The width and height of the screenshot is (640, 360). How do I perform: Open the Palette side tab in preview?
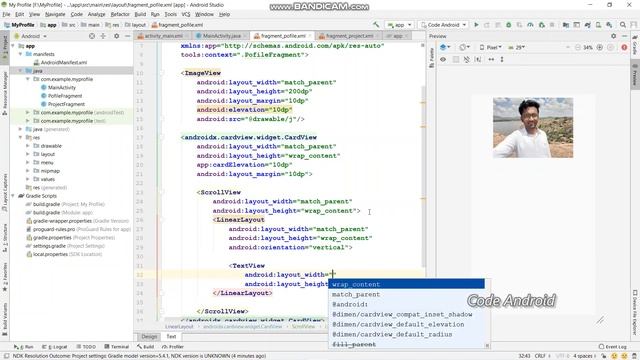pos(432,58)
